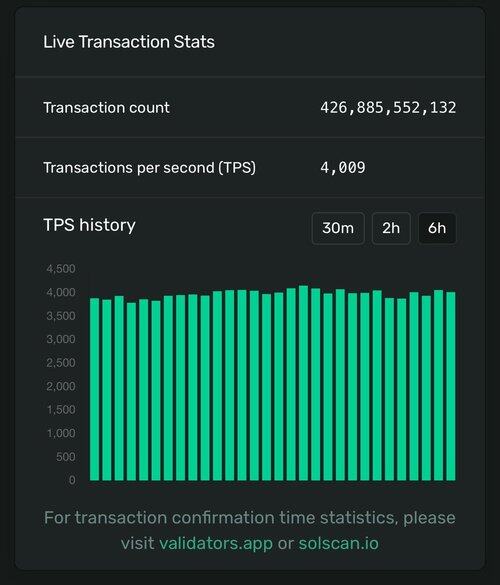Click the Live Transaction Stats heading

point(129,42)
